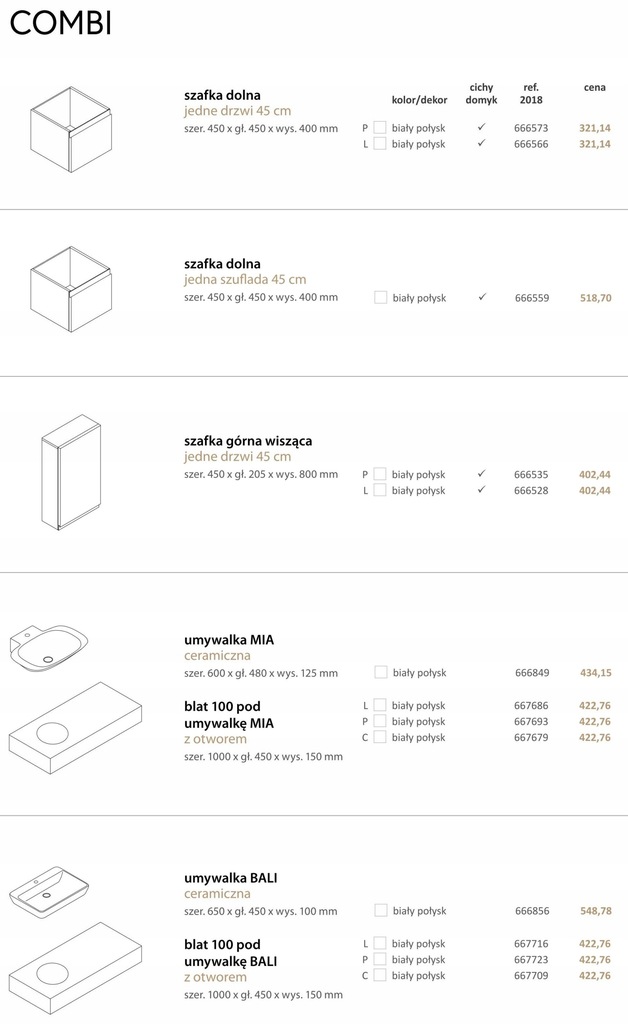Tick the L variant box for ref 666528
Viewport: 628px width, 1024px height.
(x=380, y=490)
